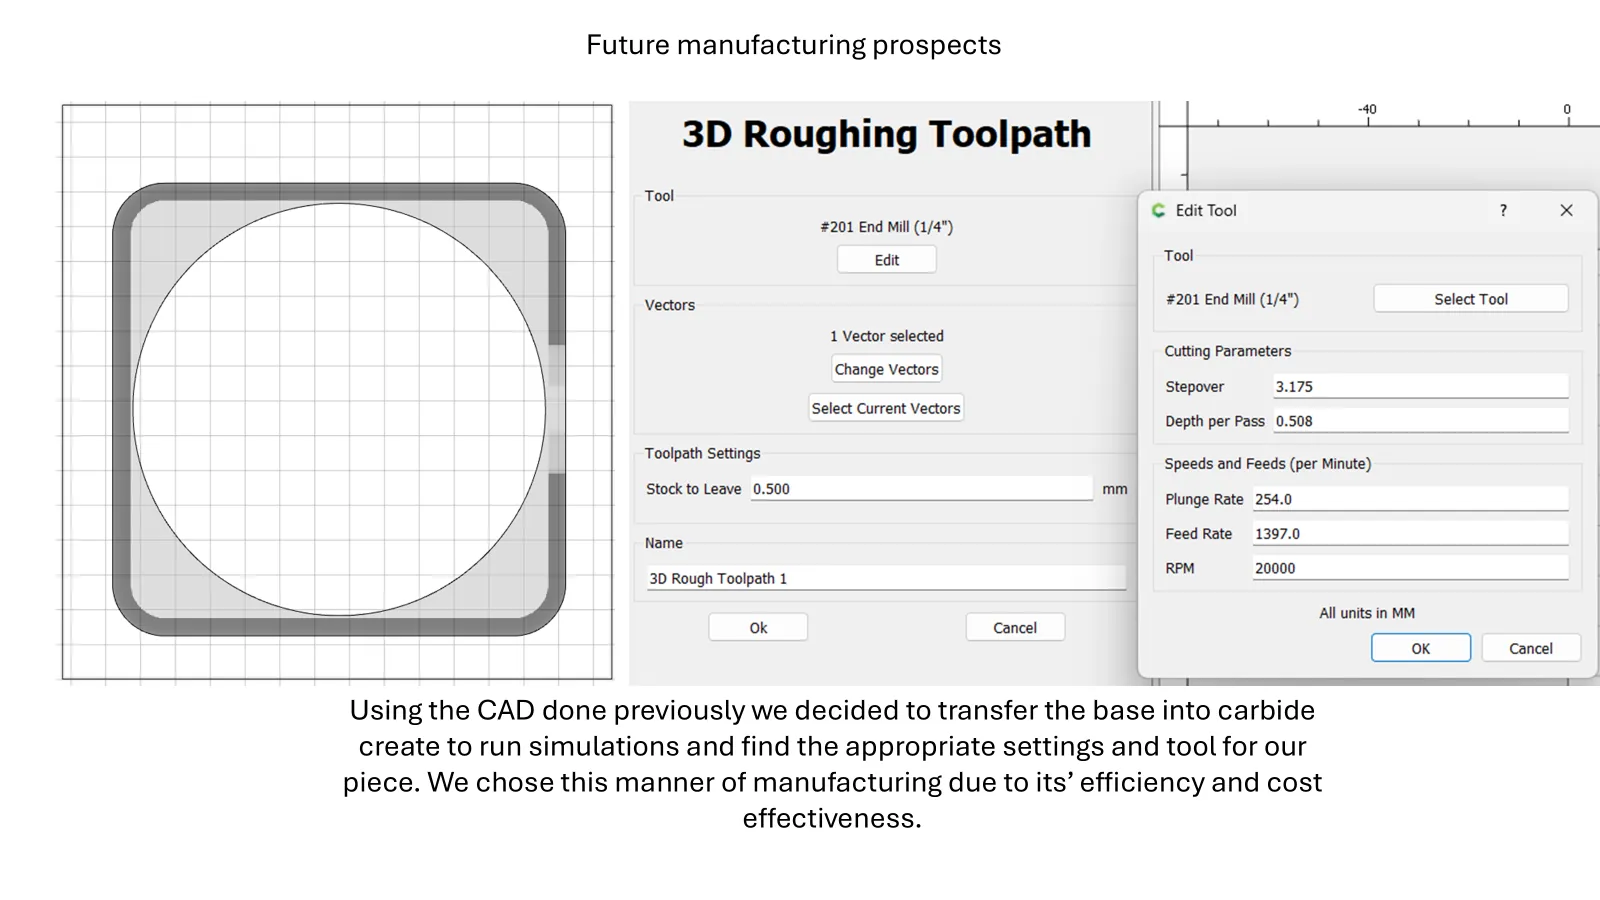
Task: Click the 'Cutting Parameters' group label
Action: (1227, 351)
